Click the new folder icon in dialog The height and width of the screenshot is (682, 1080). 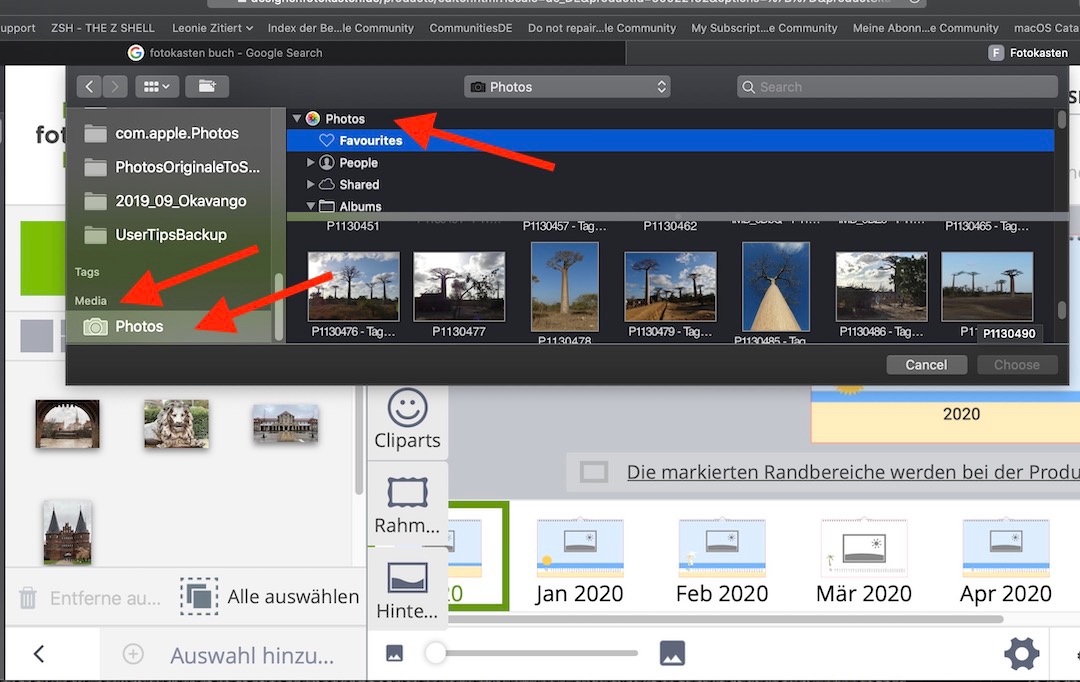(x=207, y=87)
